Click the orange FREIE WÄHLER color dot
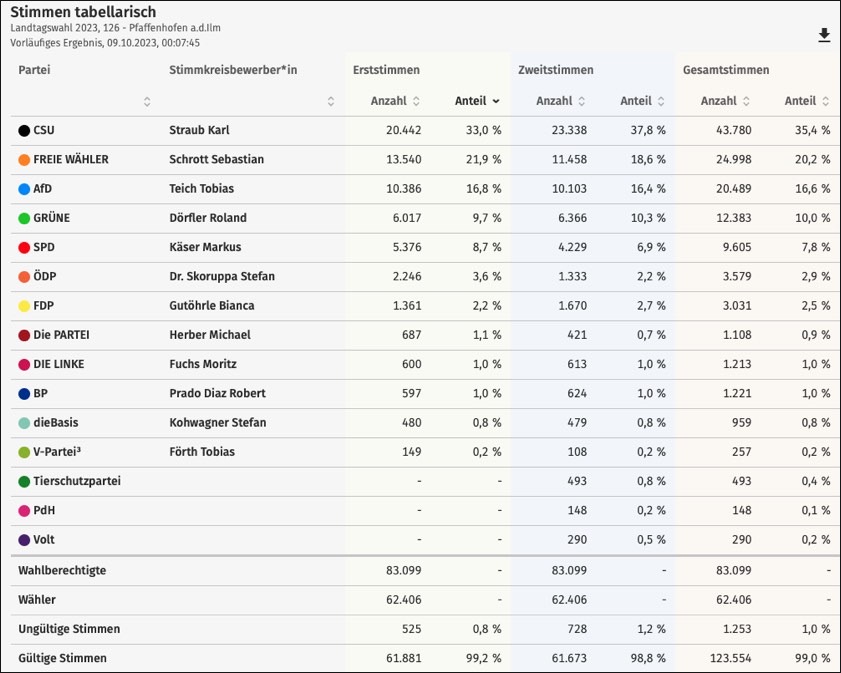841x673 pixels. pos(24,159)
